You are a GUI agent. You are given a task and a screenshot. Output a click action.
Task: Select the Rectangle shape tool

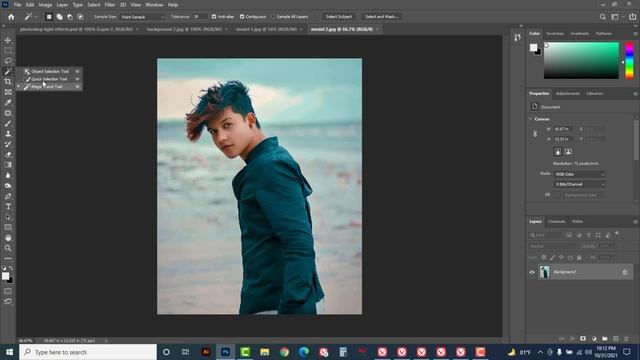[8, 227]
